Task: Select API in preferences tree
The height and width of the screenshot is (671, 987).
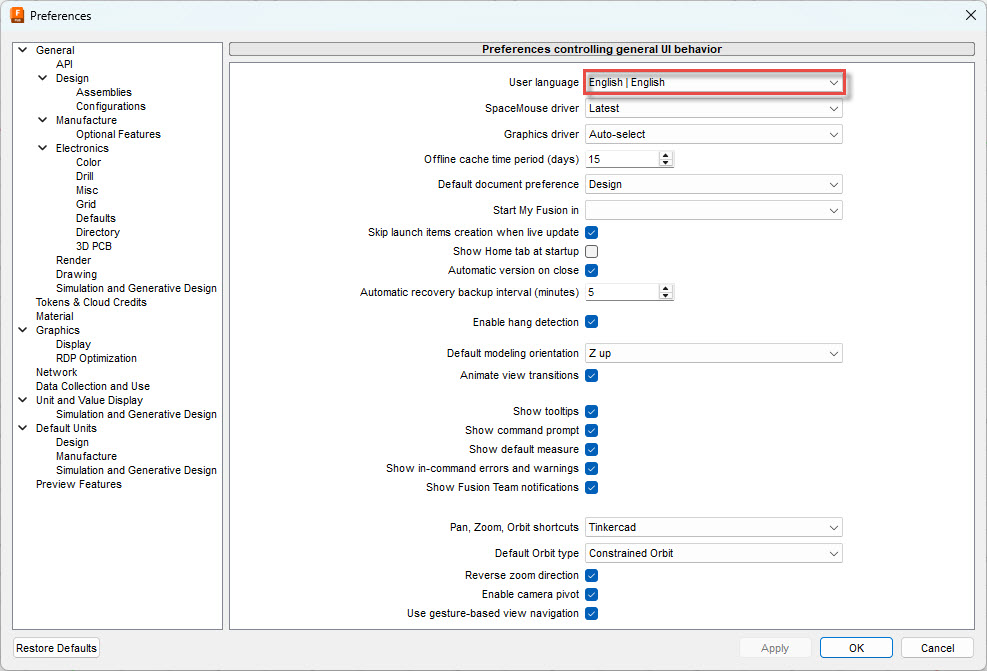Action: coord(64,64)
